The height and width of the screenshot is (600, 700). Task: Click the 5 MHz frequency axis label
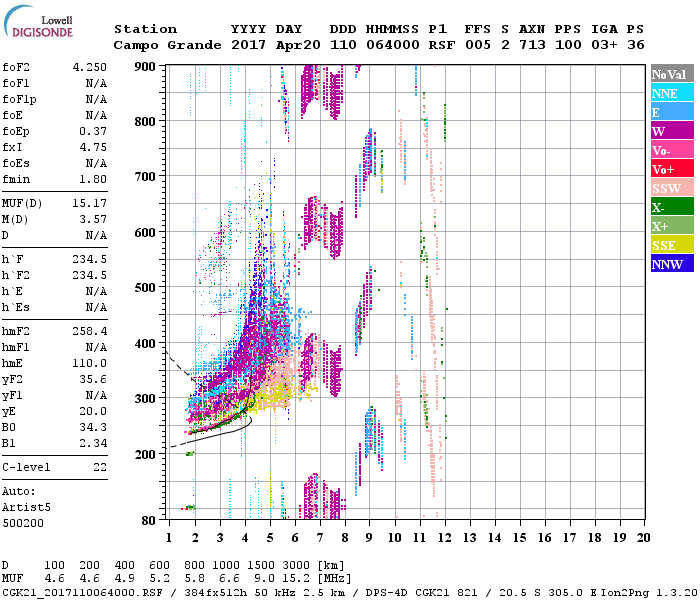click(x=270, y=538)
